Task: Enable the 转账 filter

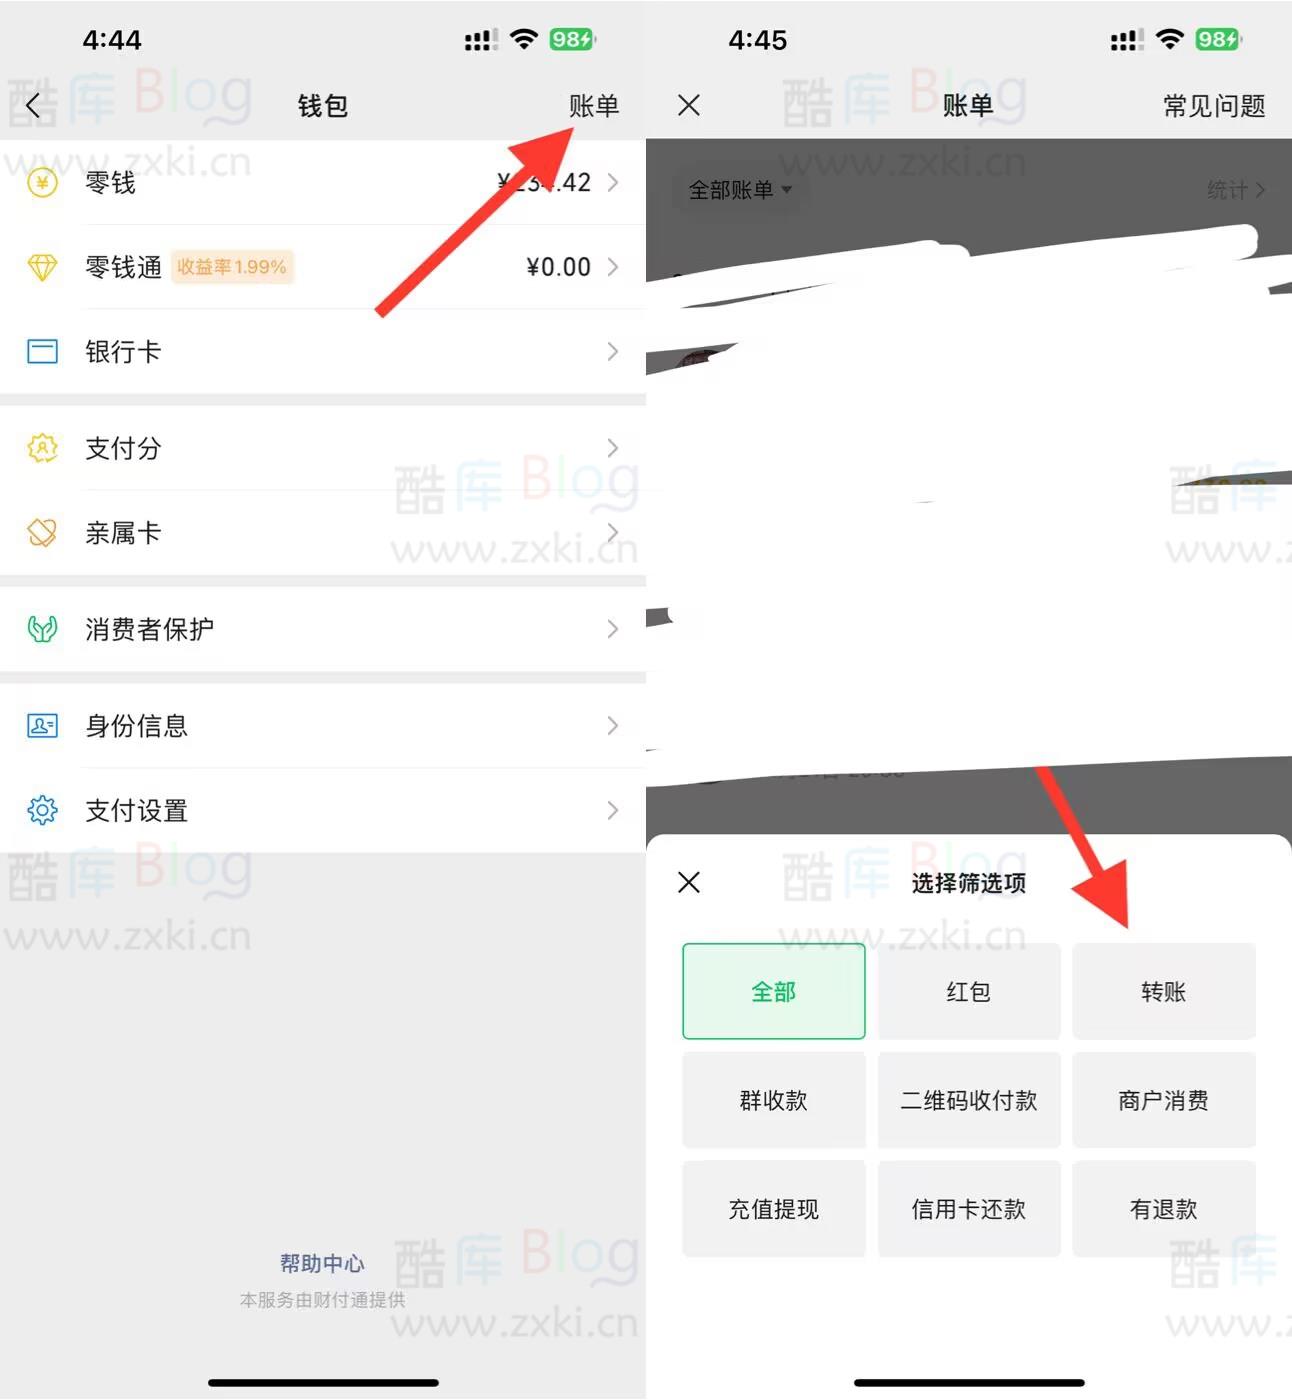Action: point(1163,991)
